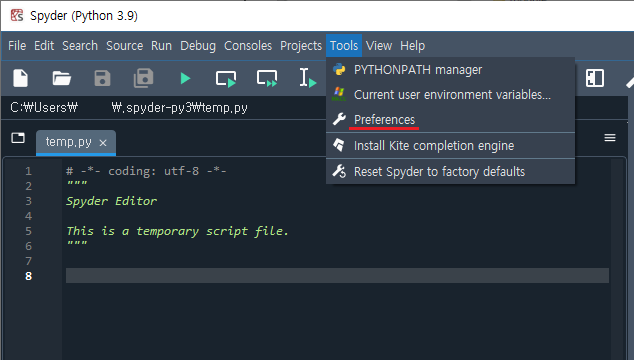Screen dimensions: 634x360
Task: Click Run selection or current line icon
Action: click(x=308, y=78)
